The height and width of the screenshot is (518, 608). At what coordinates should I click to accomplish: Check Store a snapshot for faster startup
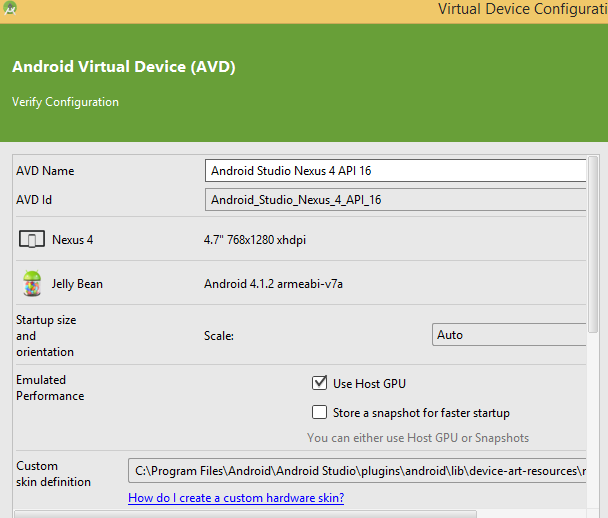coord(320,412)
